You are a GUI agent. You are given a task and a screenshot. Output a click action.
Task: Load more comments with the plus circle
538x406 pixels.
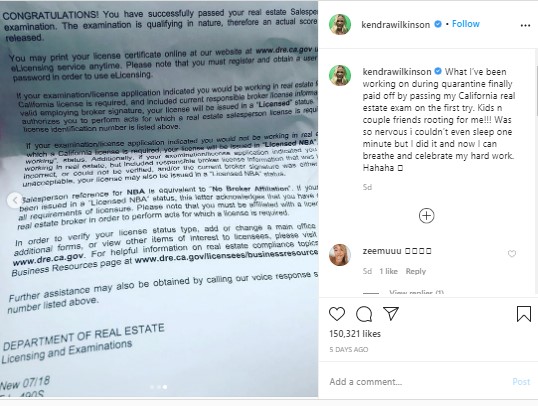(x=426, y=216)
